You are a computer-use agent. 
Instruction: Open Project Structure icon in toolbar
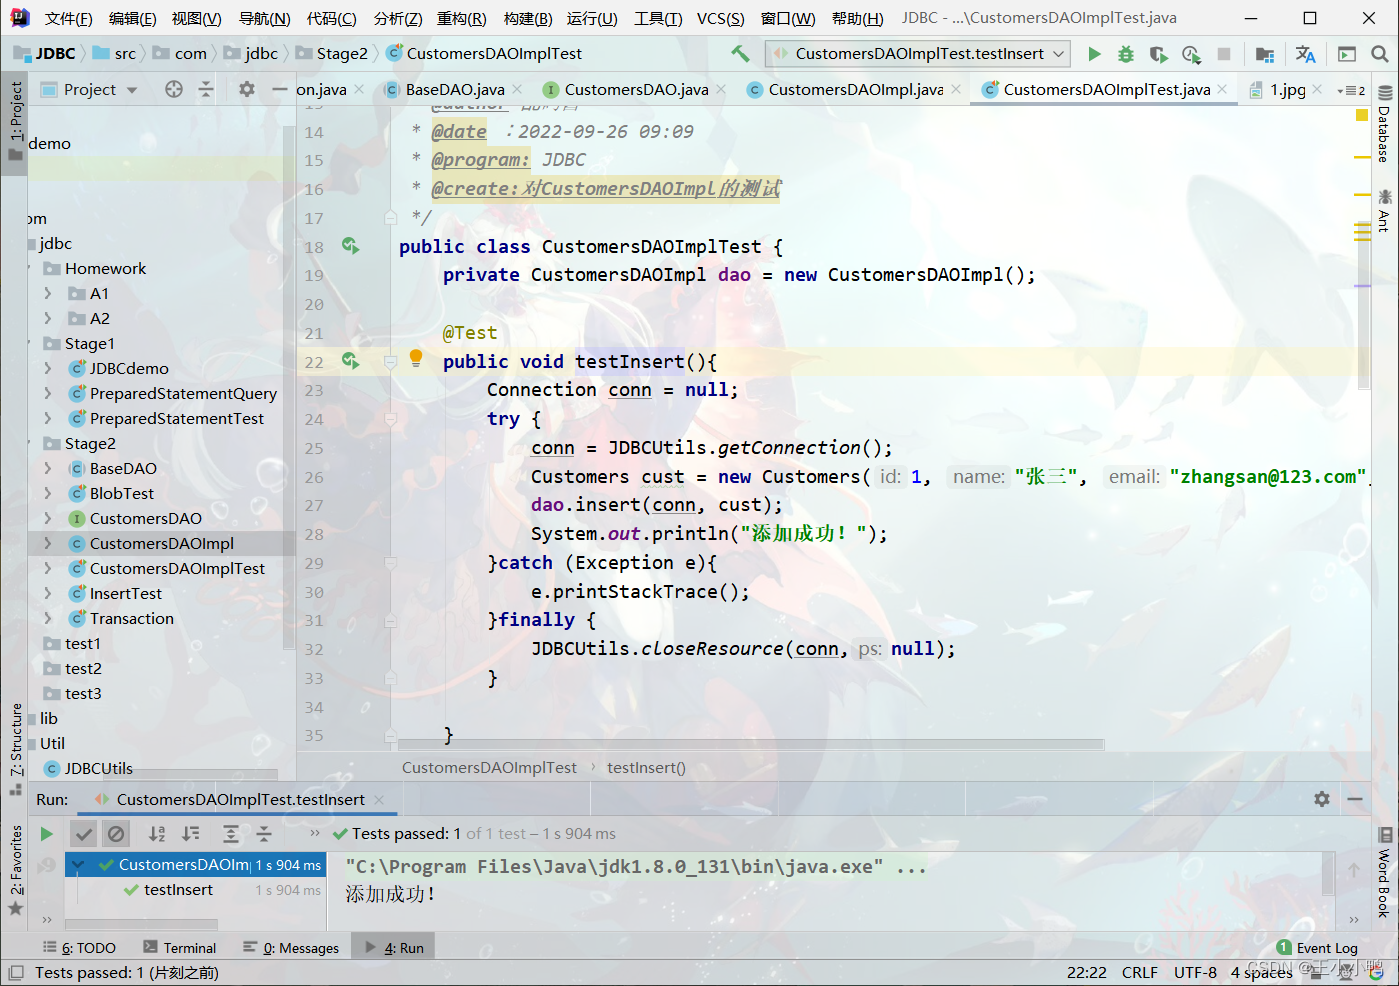pos(1264,54)
